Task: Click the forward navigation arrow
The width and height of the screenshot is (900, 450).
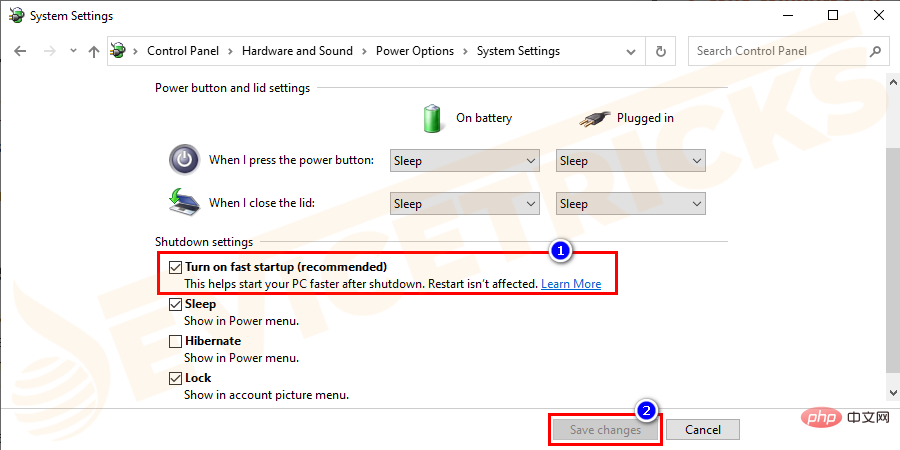Action: tap(46, 51)
